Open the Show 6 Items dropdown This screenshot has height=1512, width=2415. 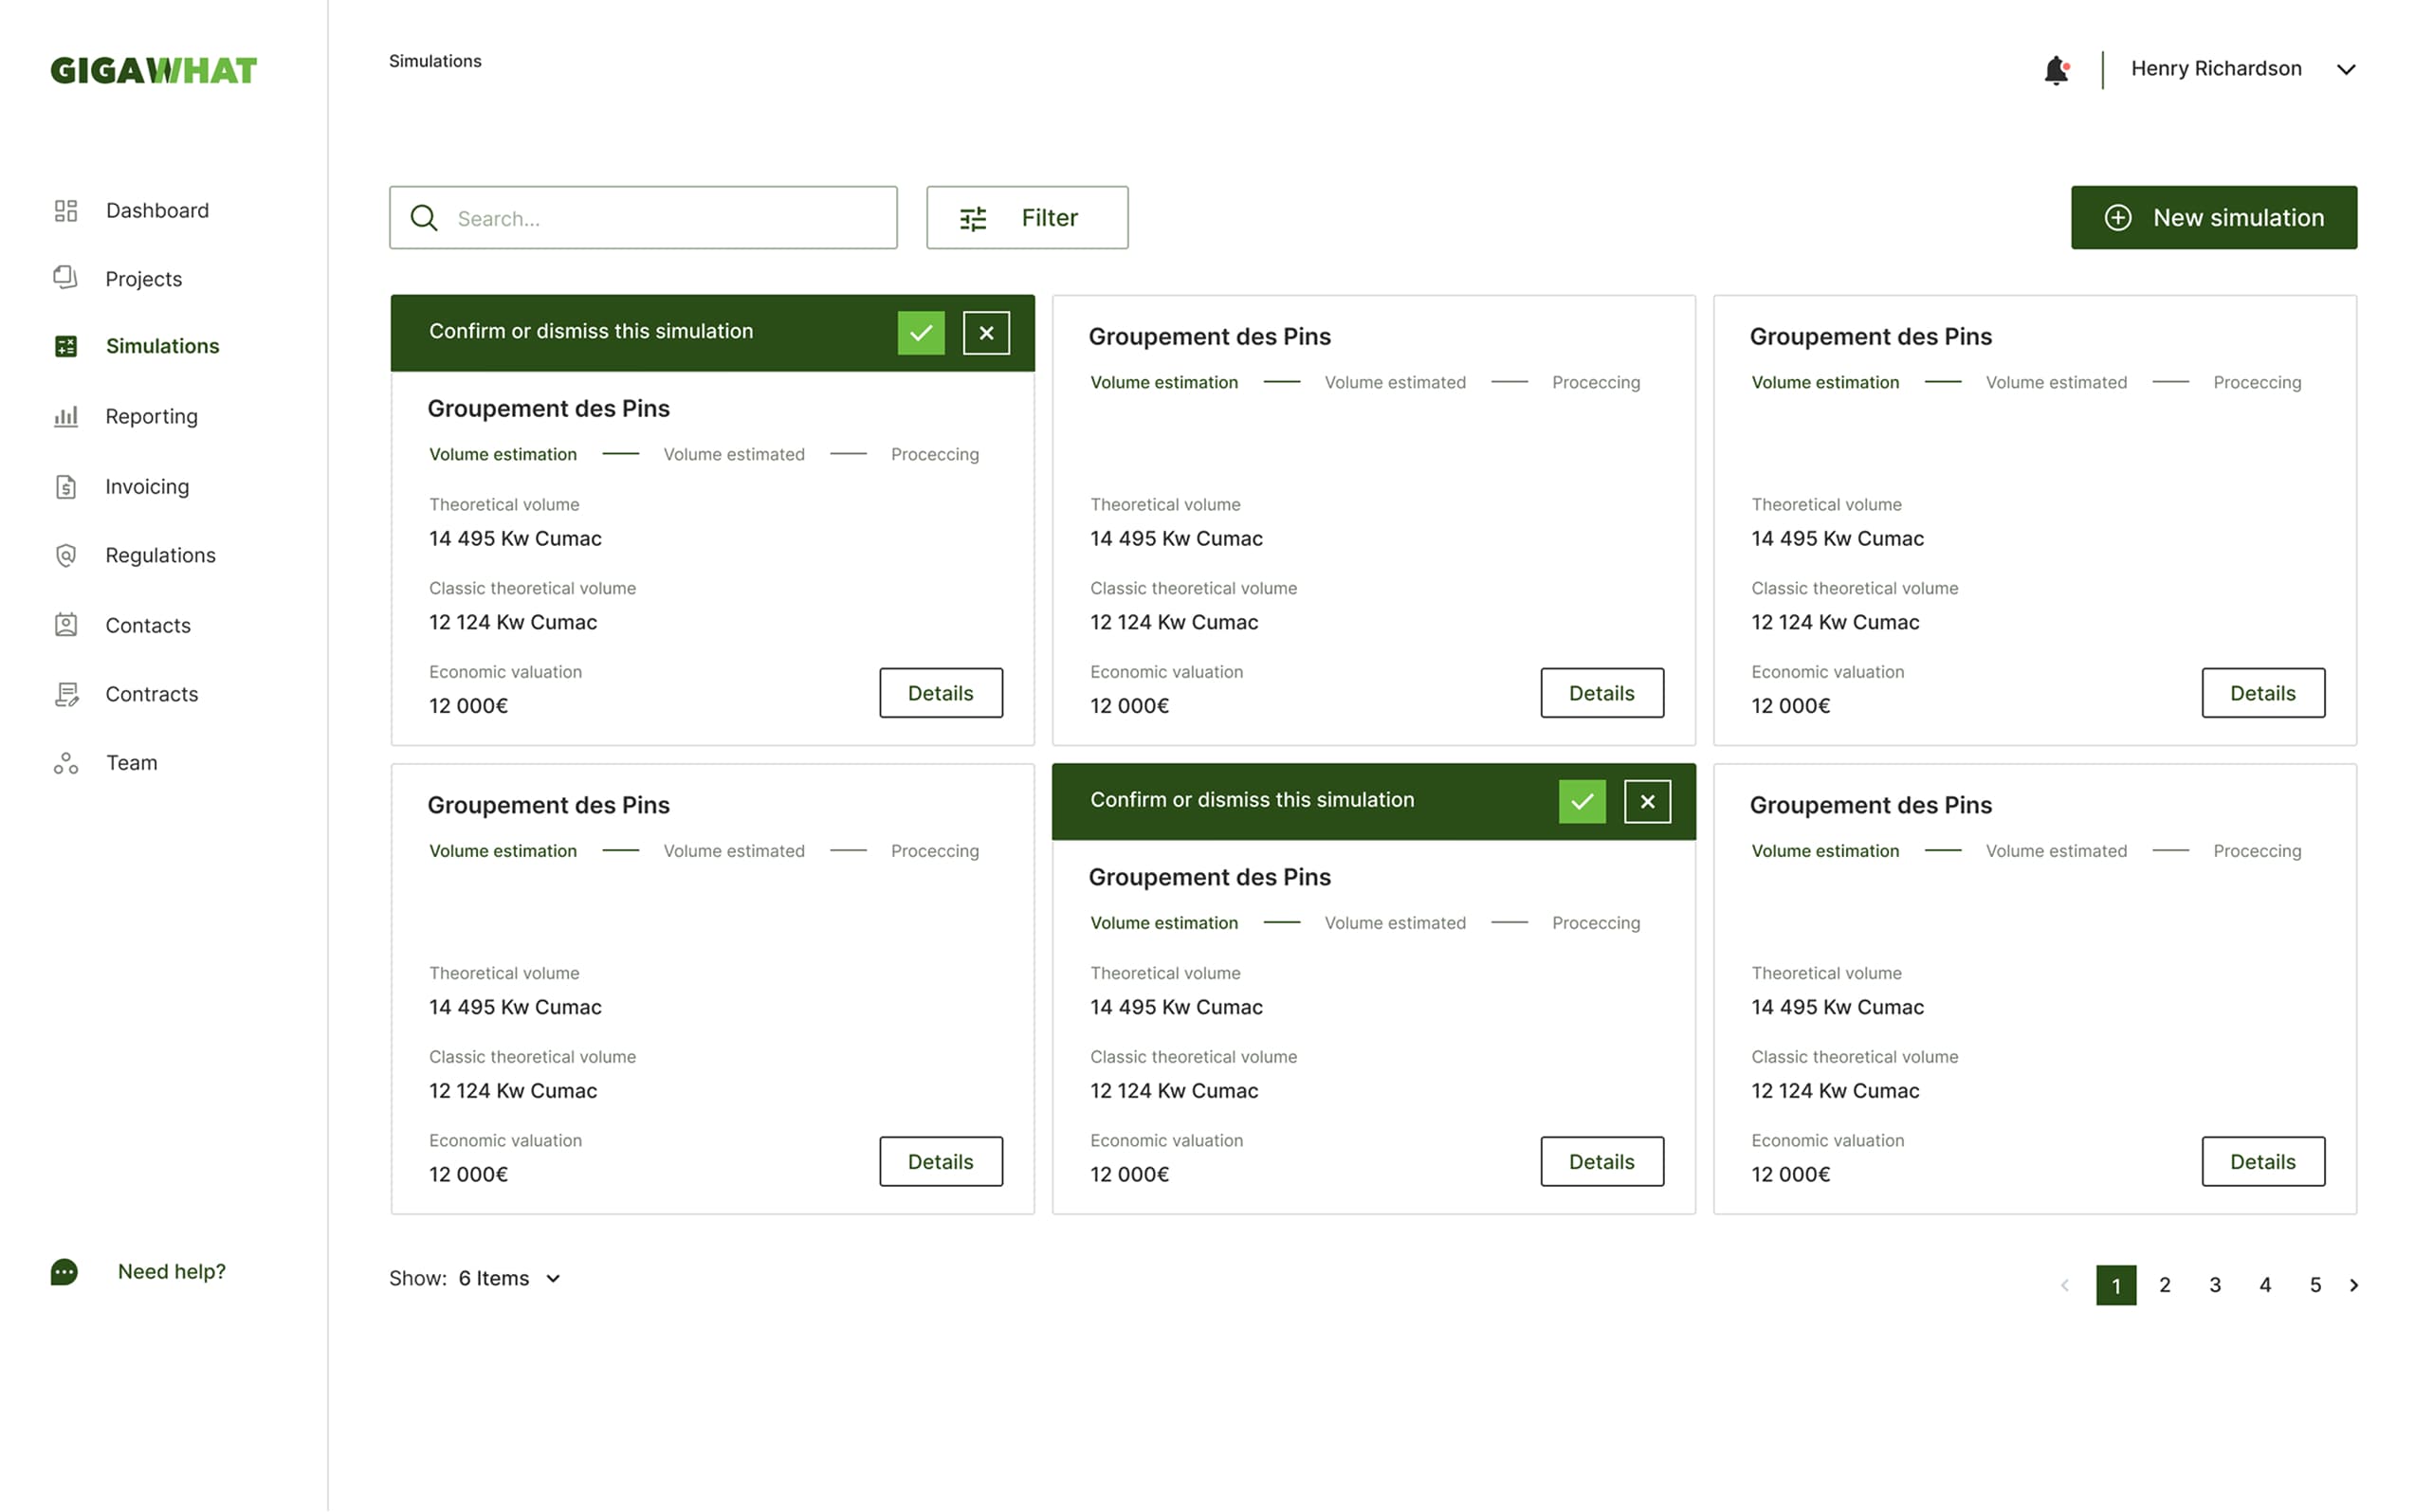pos(510,1278)
